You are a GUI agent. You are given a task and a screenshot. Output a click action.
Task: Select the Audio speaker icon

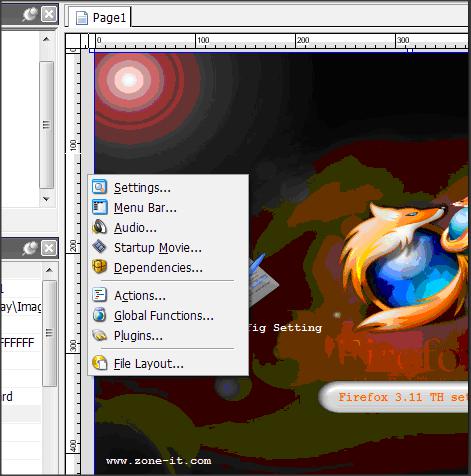tap(99, 227)
